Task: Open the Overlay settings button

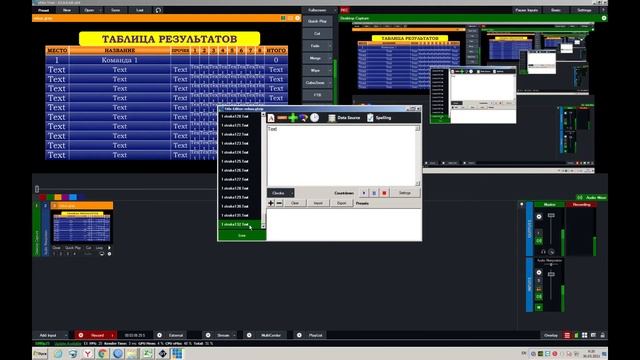Action: tap(551, 336)
